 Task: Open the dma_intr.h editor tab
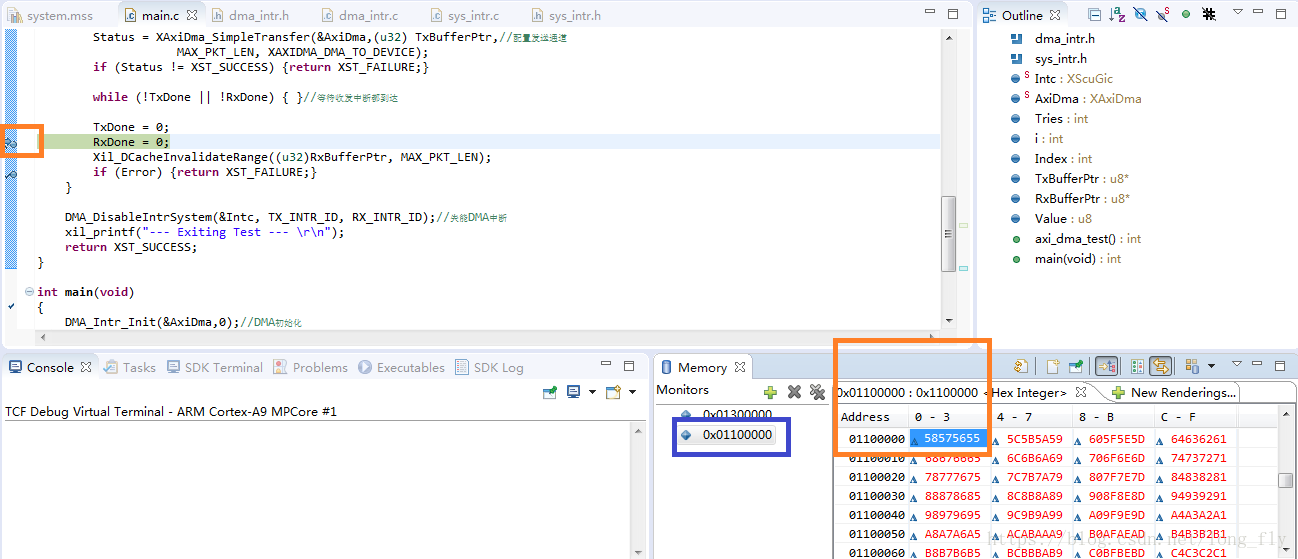point(250,15)
